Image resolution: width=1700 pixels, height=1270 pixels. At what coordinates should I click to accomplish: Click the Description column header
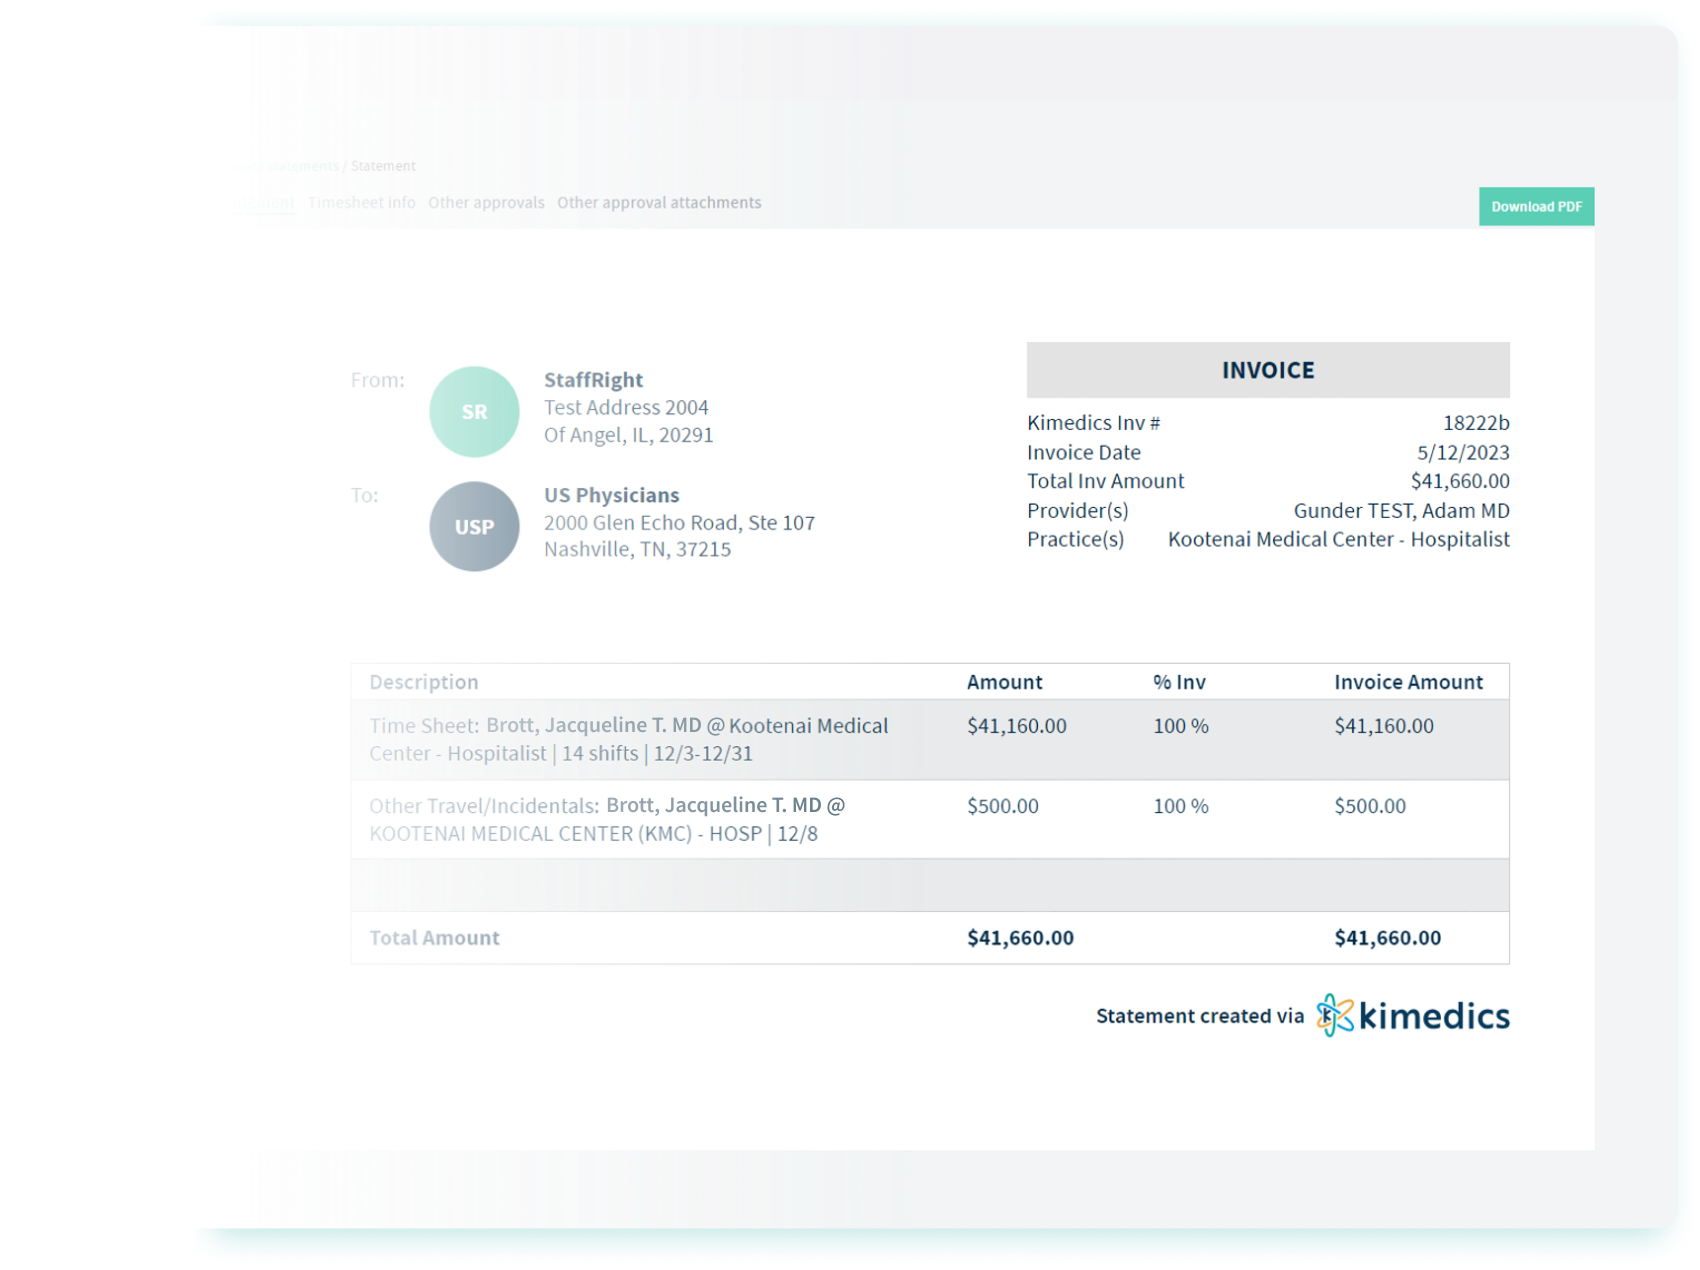pyautogui.click(x=424, y=682)
